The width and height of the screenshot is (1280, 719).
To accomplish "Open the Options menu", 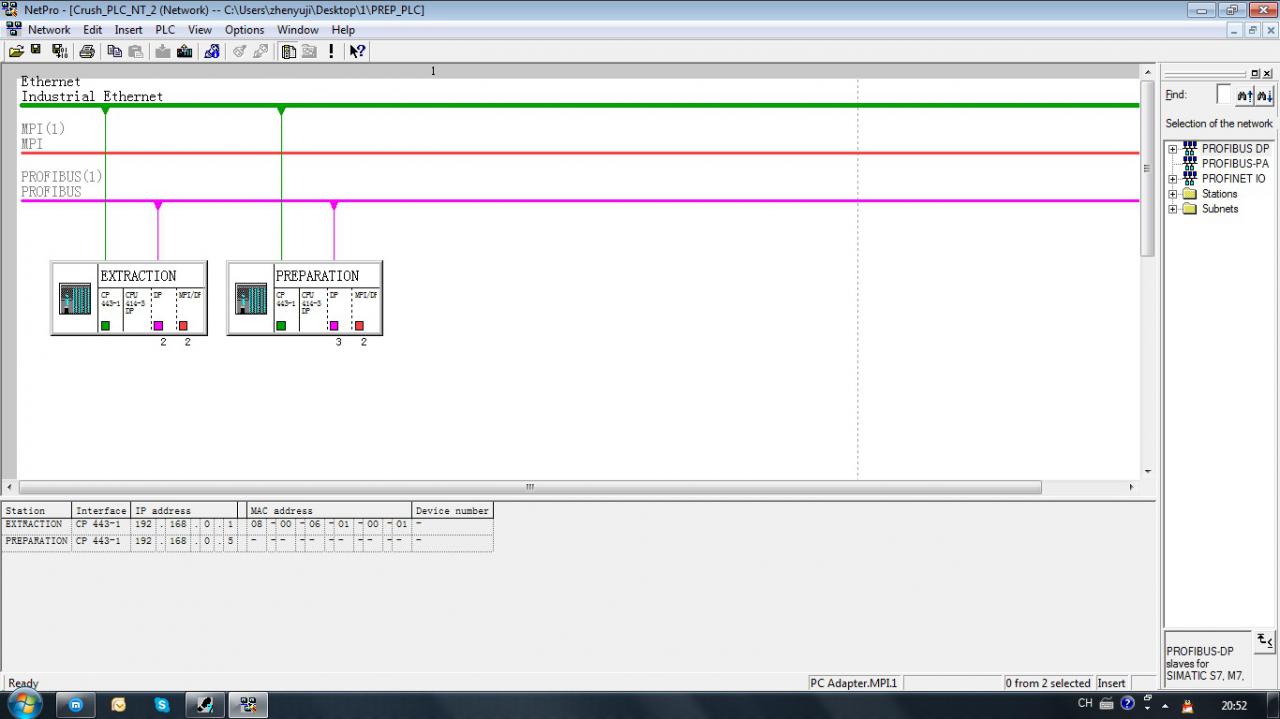I will click(244, 30).
